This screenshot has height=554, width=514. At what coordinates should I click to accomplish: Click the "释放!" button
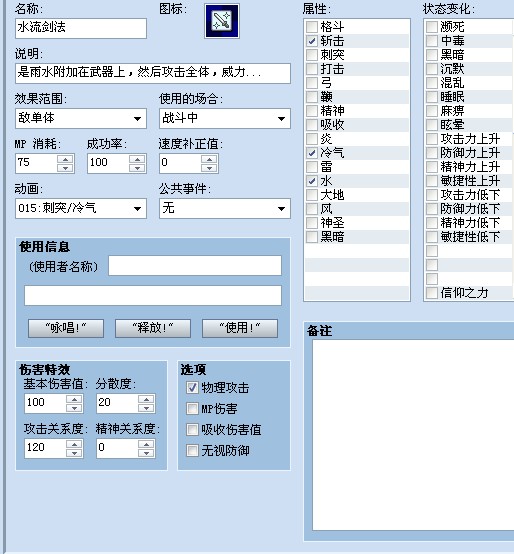(x=153, y=328)
